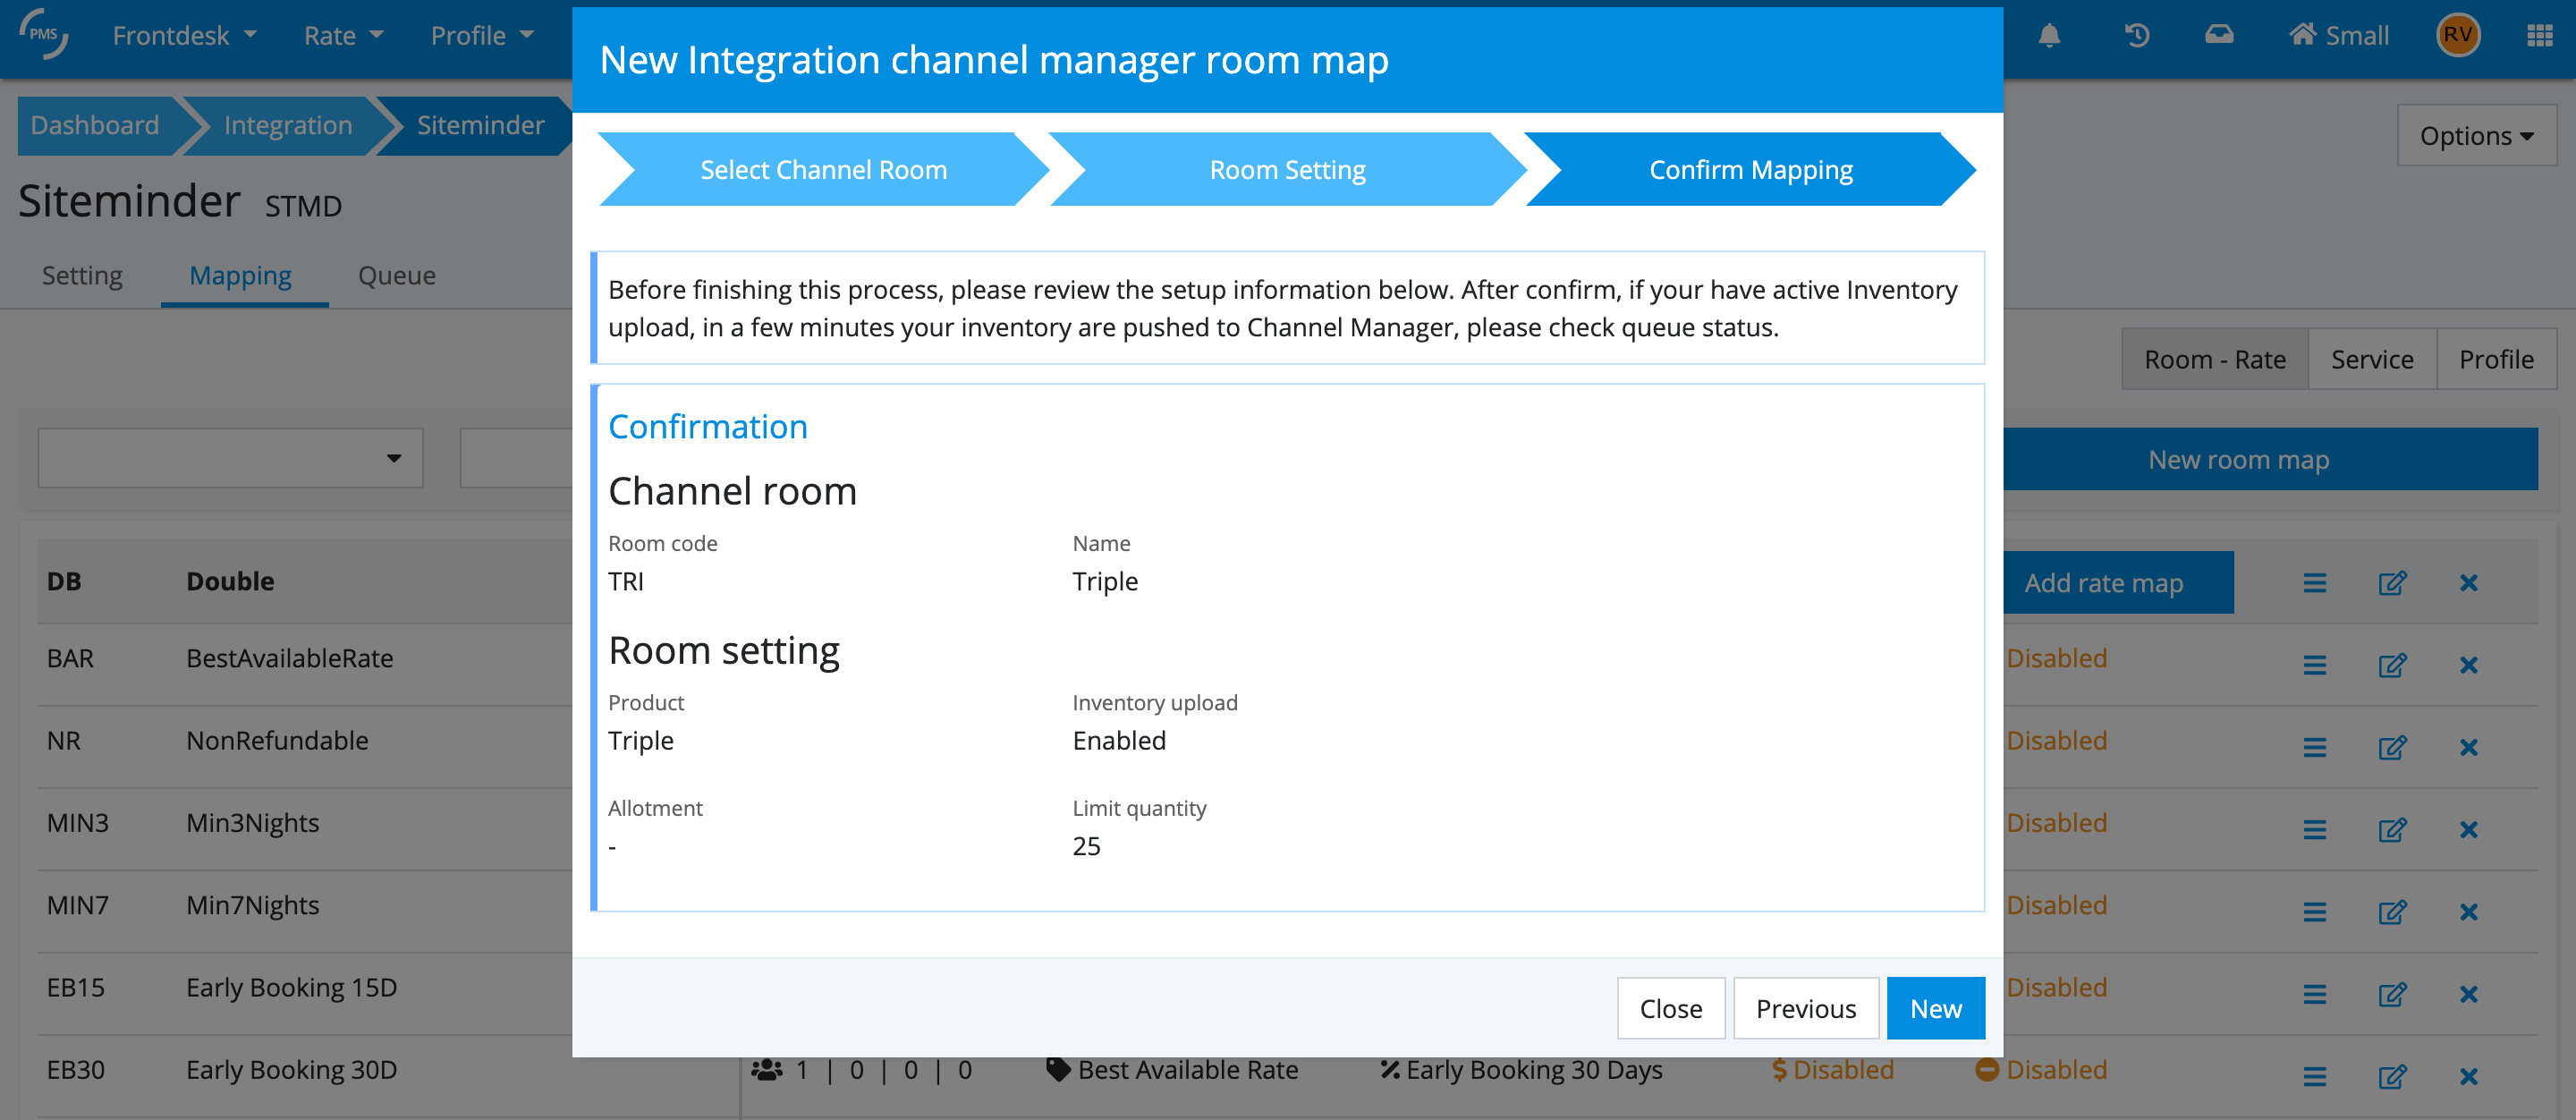Click the Room Setting wizard step
This screenshot has width=2576, height=1120.
click(x=1286, y=170)
